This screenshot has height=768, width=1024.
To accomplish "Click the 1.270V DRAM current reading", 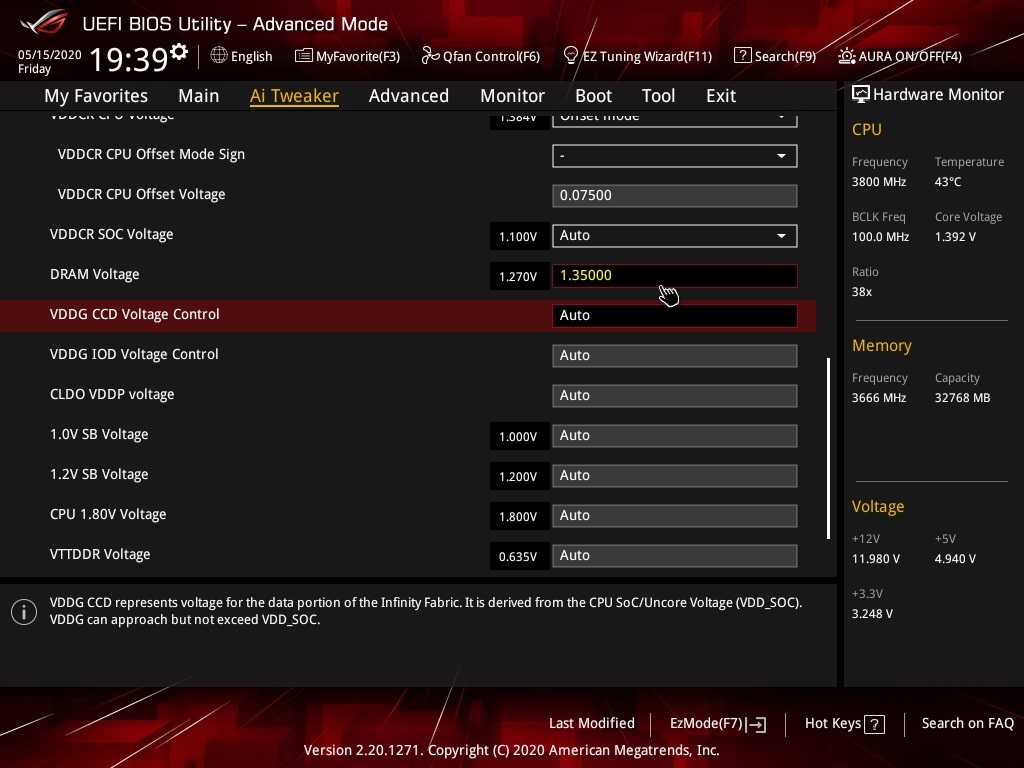I will point(519,276).
